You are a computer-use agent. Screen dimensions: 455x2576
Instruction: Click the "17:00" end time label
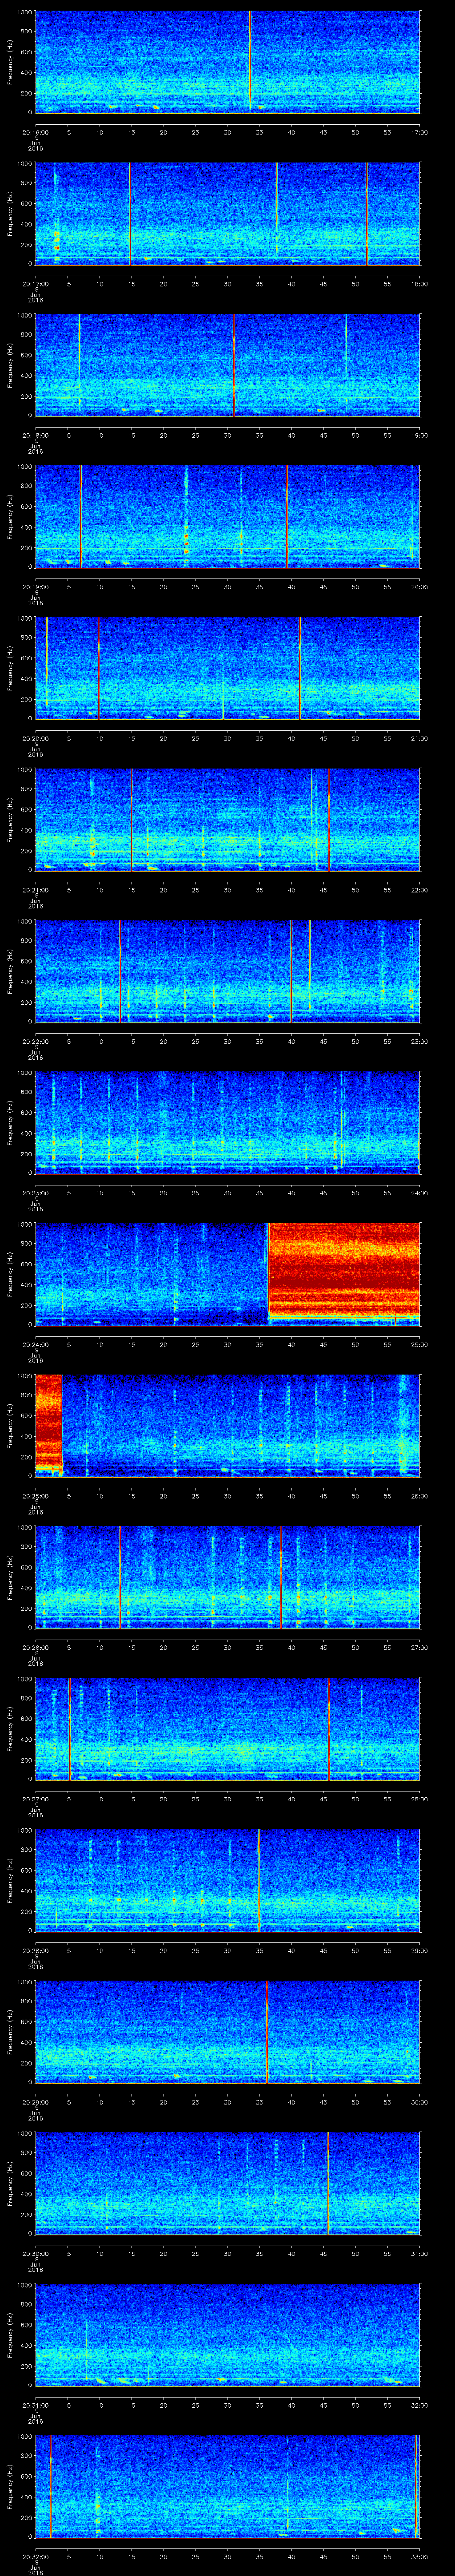click(x=419, y=132)
